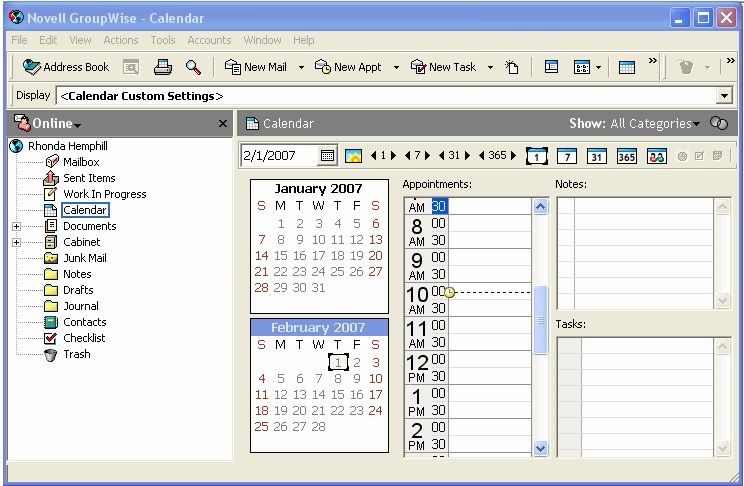Switch to Day view icon
The width and height of the screenshot is (744, 486).
coord(537,156)
